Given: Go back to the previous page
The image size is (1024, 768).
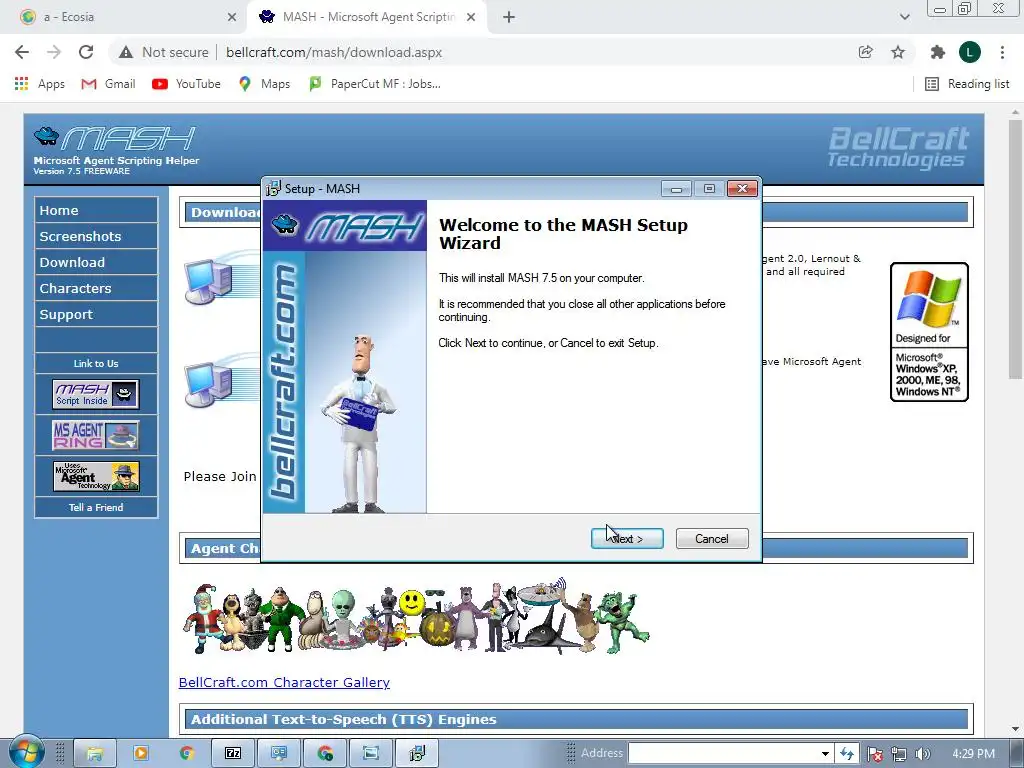Looking at the screenshot, I should (22, 52).
